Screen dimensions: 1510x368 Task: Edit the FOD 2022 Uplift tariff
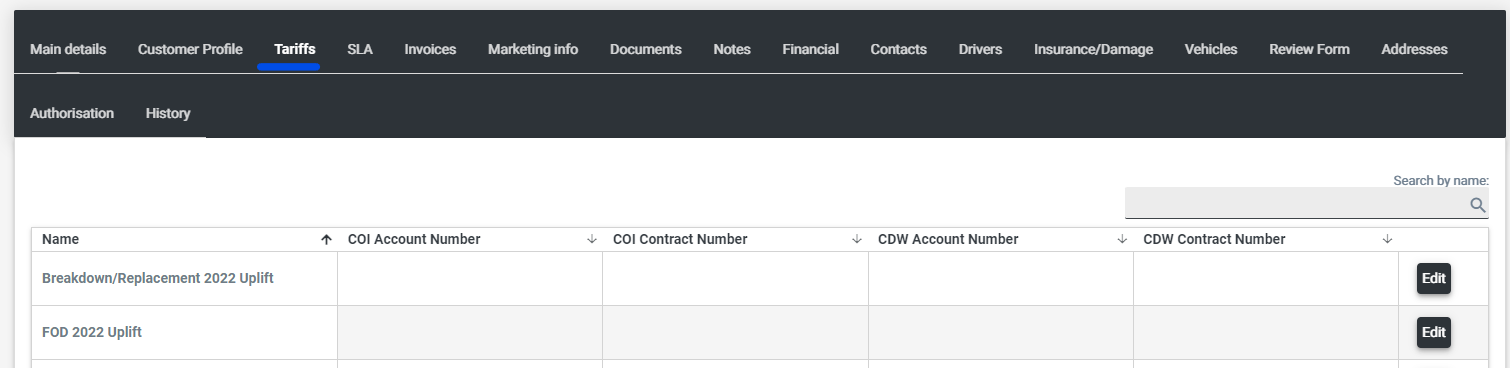(1433, 333)
